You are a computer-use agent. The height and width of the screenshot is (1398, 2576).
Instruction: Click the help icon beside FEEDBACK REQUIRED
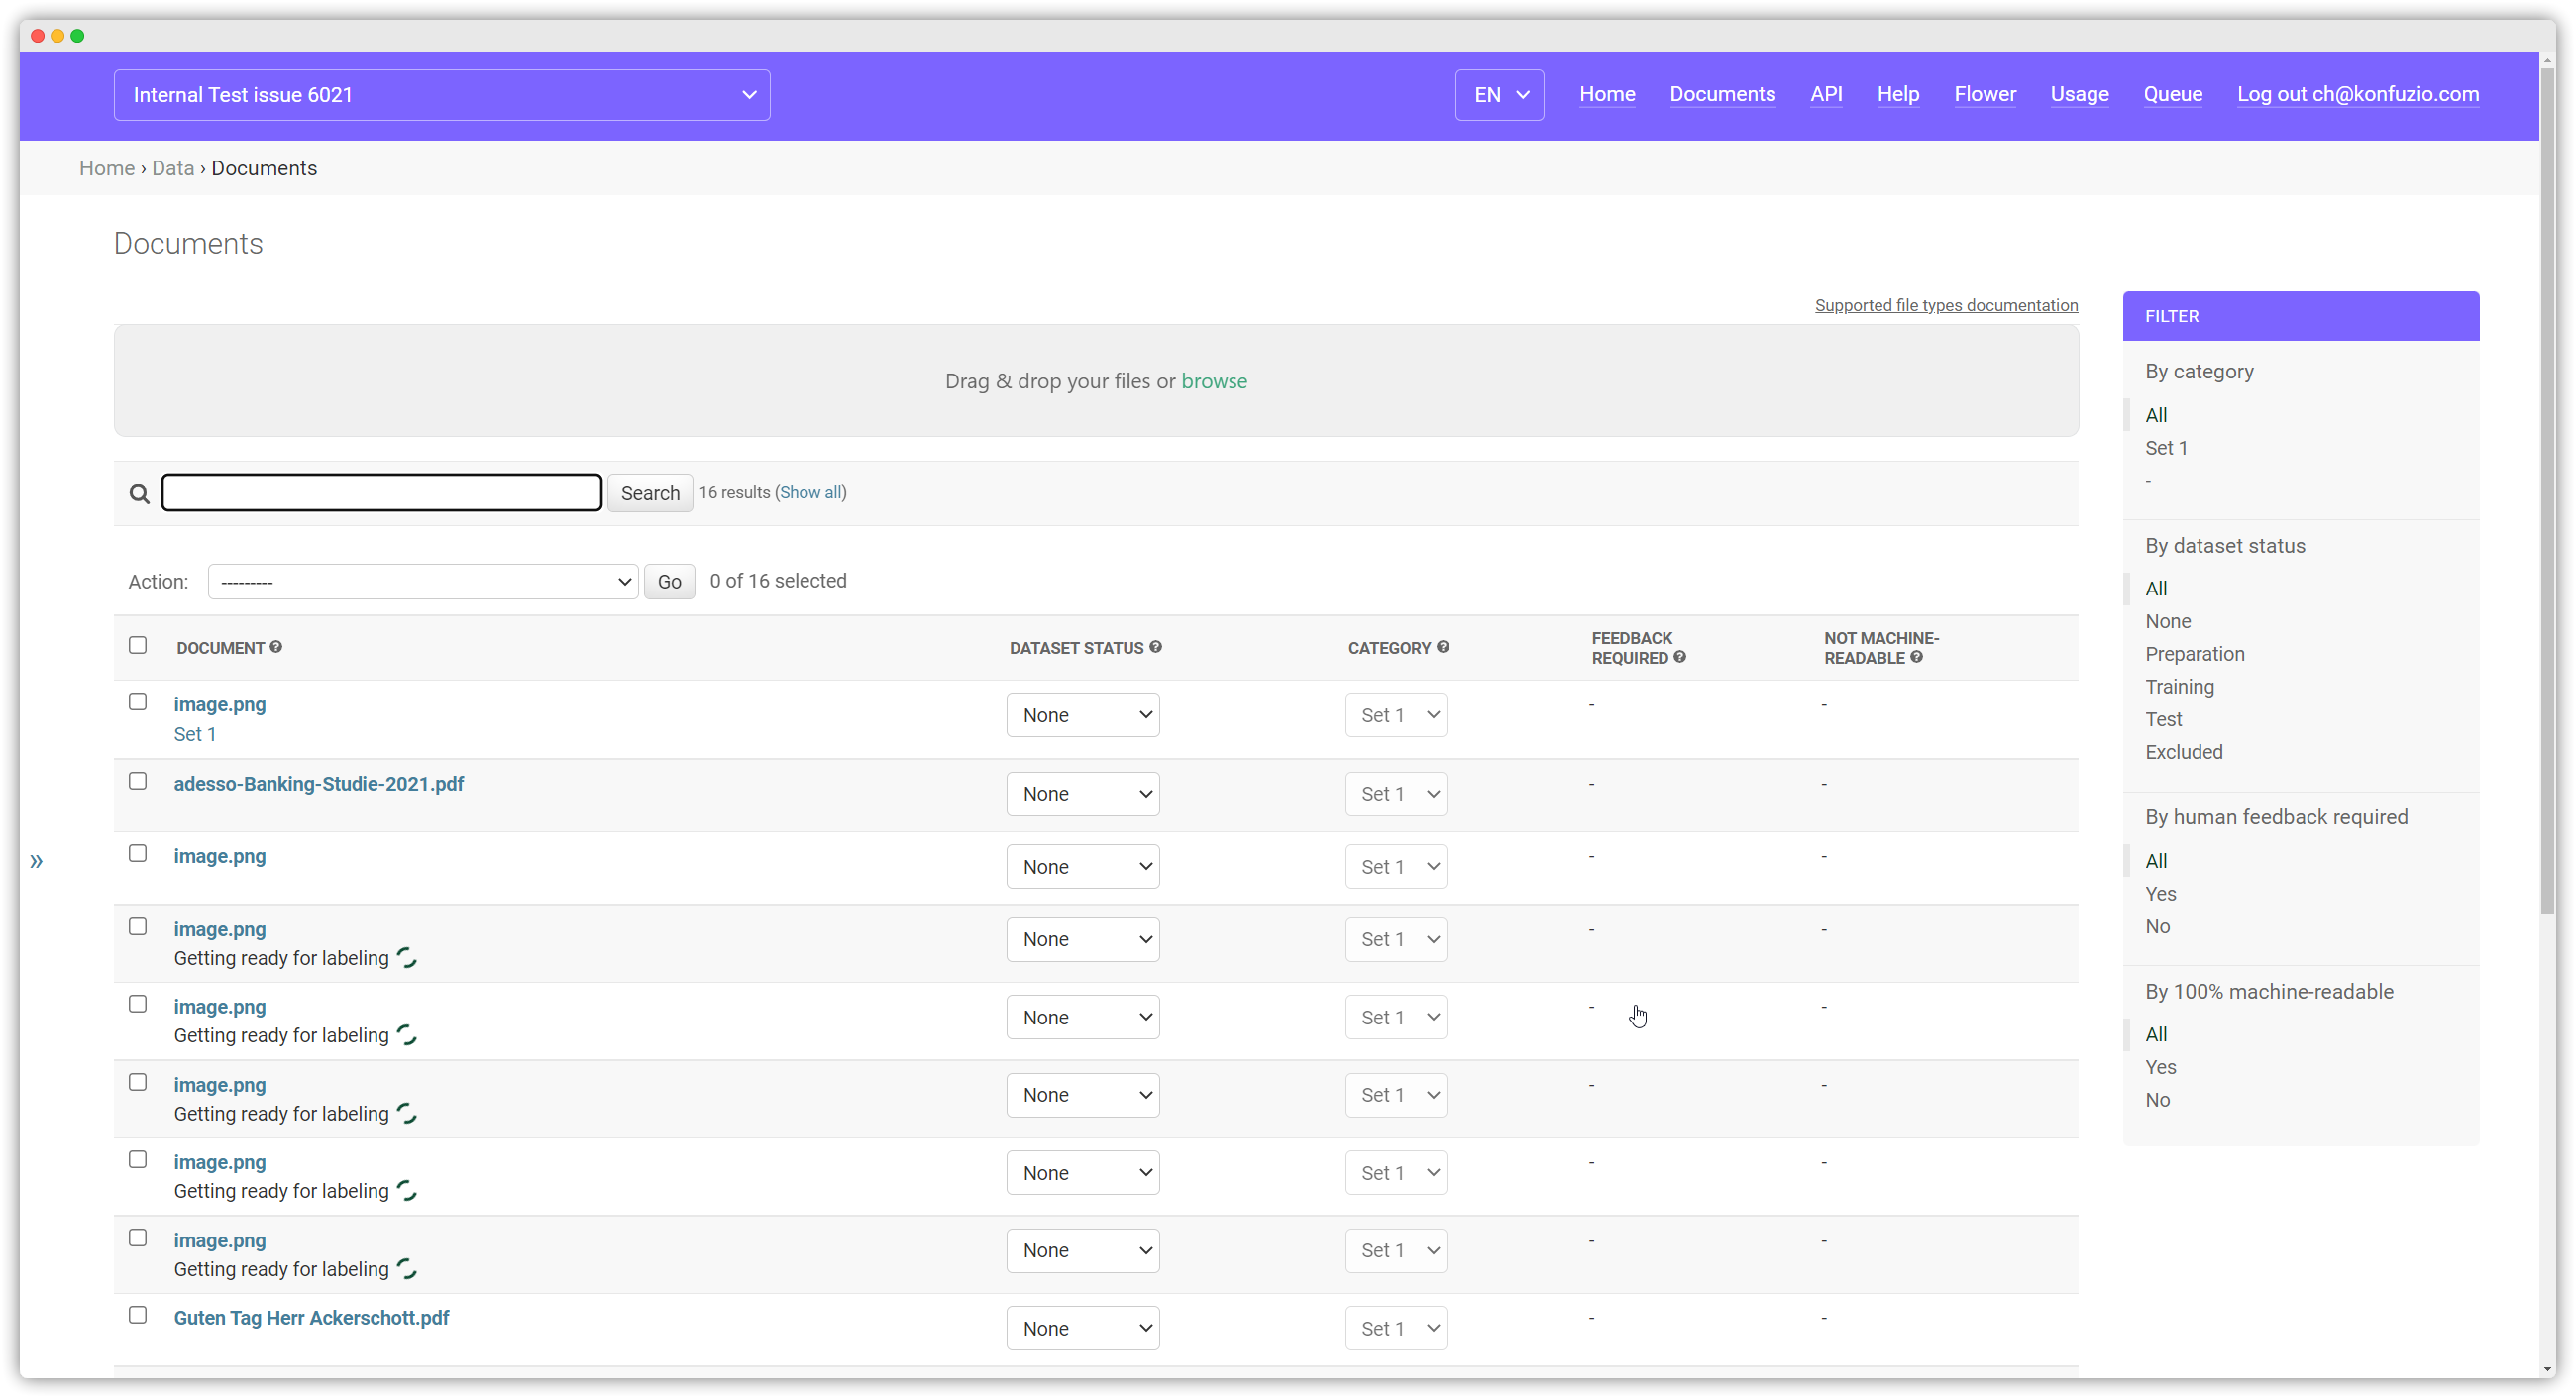(1680, 657)
